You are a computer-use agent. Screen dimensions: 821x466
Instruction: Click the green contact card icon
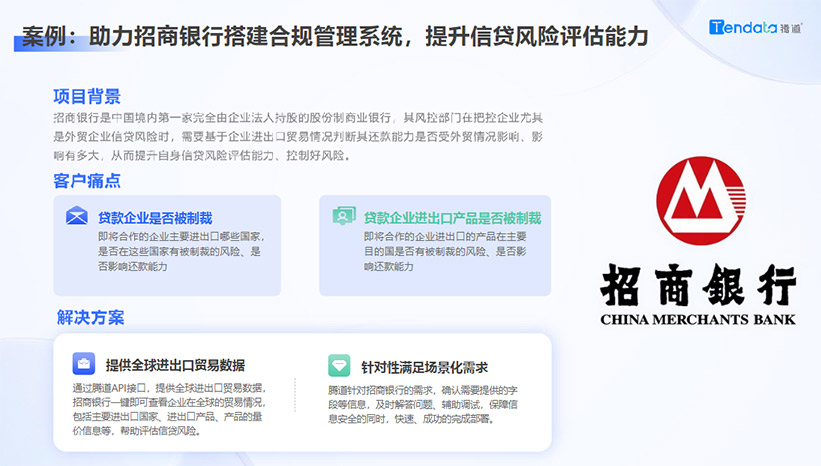click(x=344, y=216)
